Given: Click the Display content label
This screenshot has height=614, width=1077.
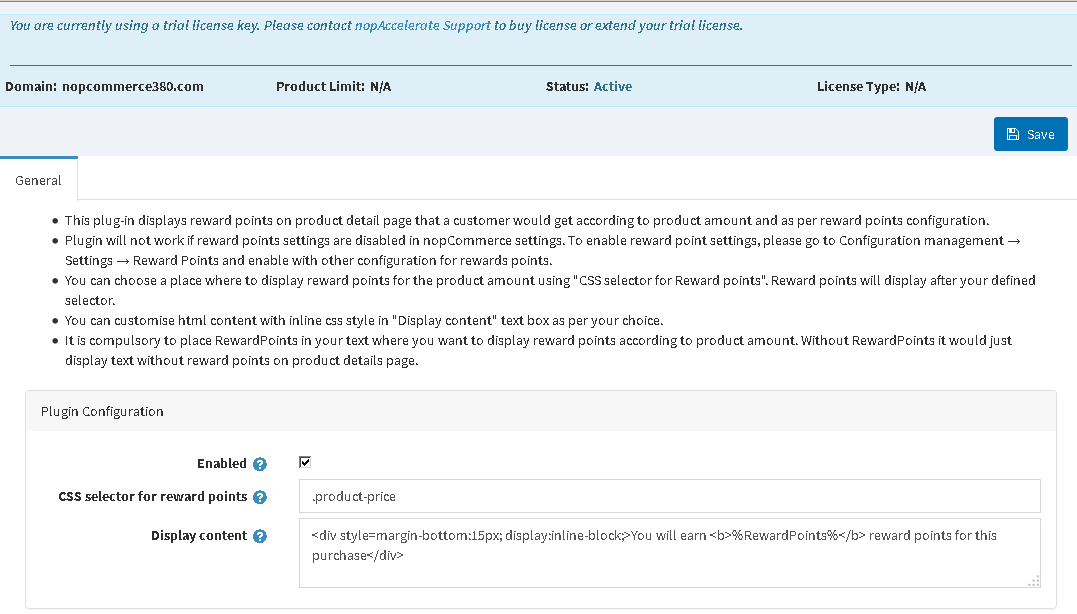Looking at the screenshot, I should pos(198,536).
